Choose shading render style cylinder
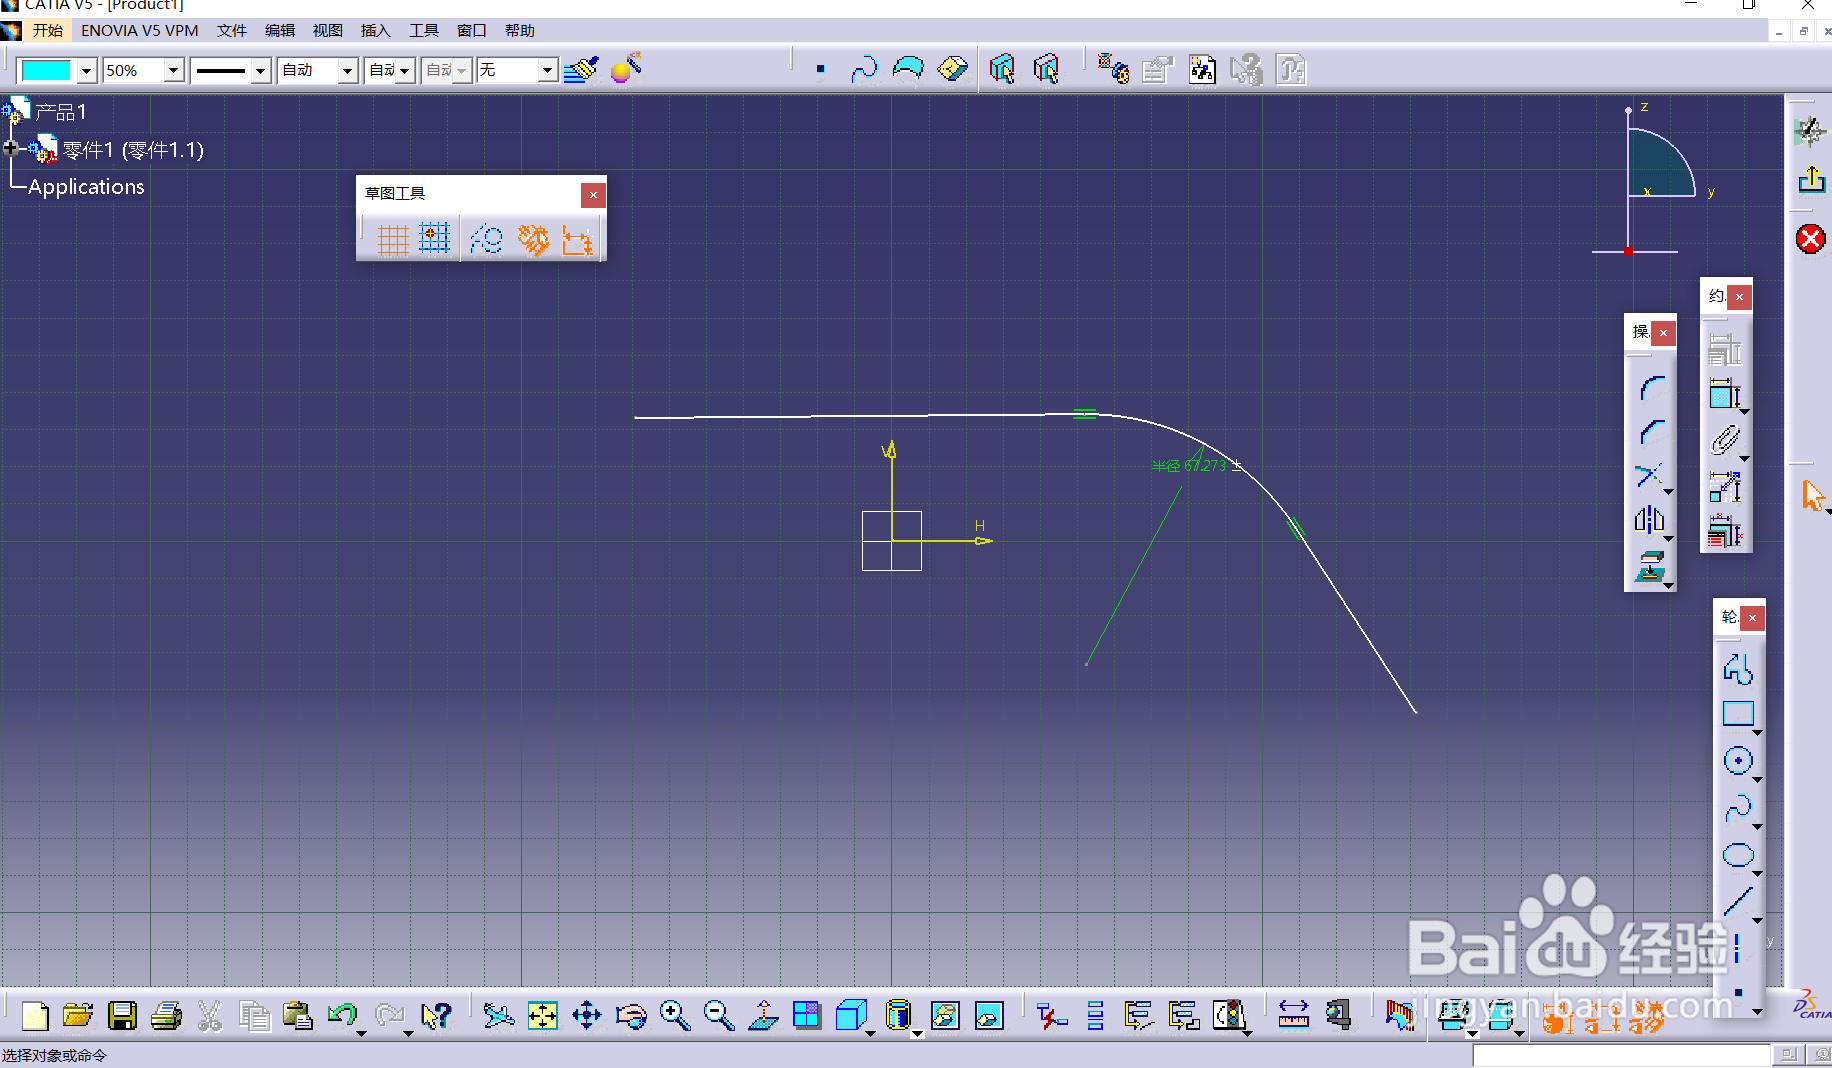Viewport: 1832px width, 1068px height. click(x=898, y=1016)
